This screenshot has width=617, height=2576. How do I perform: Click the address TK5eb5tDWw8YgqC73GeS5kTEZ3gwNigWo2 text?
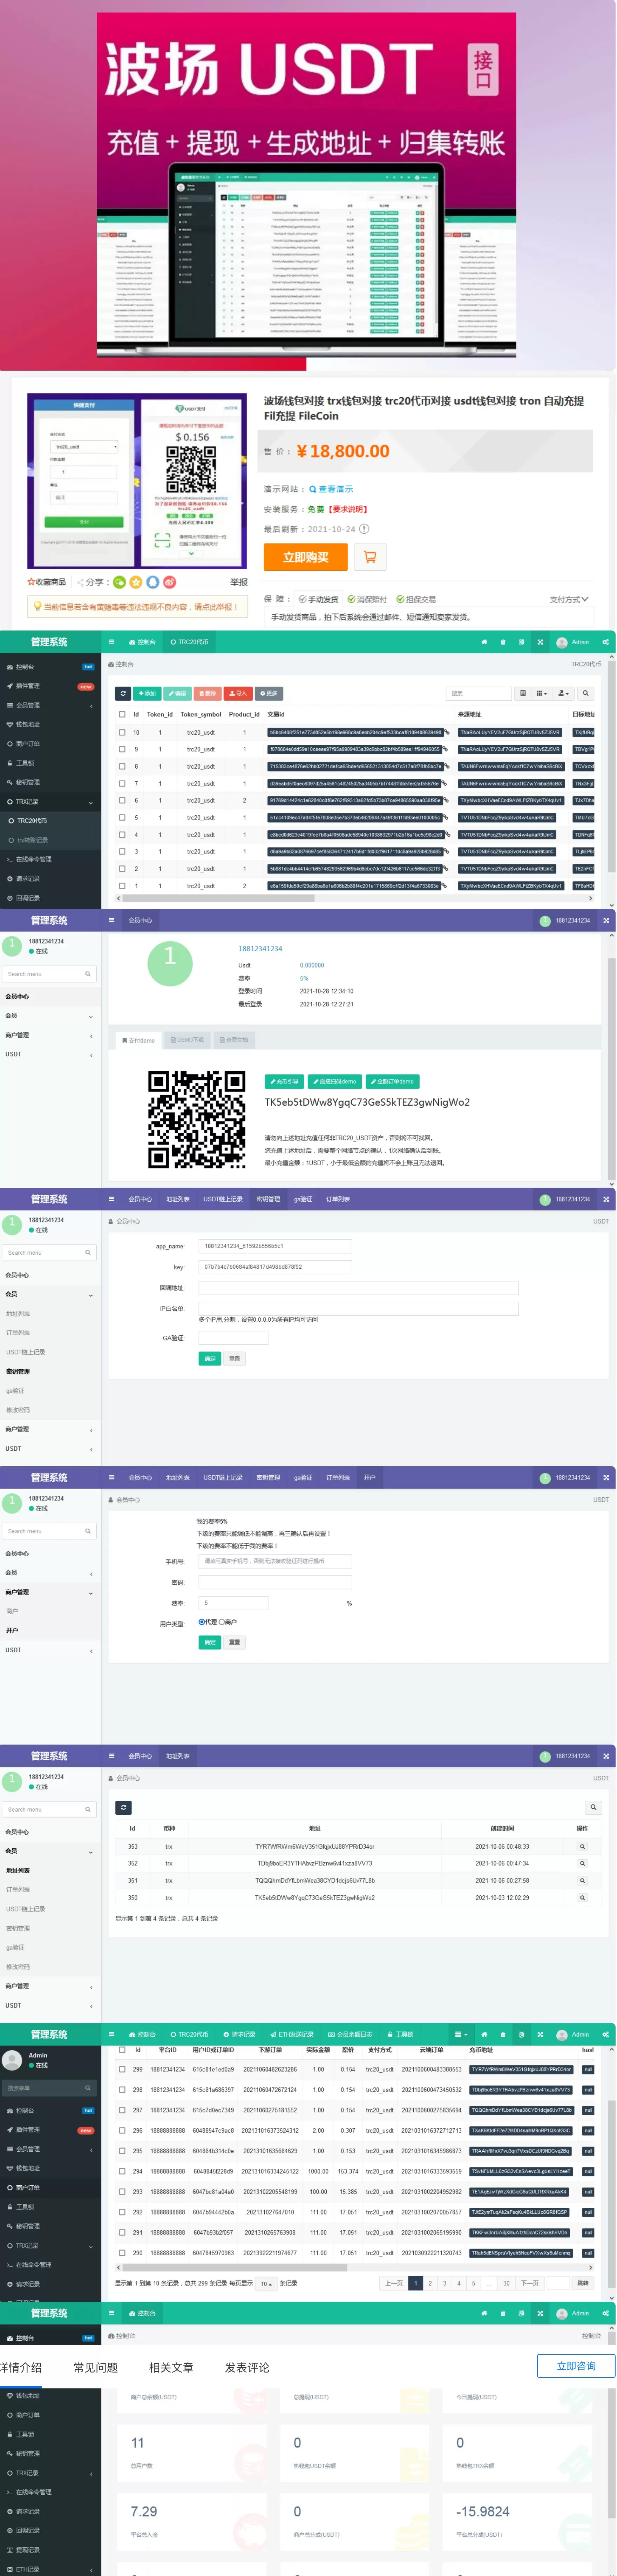point(367,1102)
